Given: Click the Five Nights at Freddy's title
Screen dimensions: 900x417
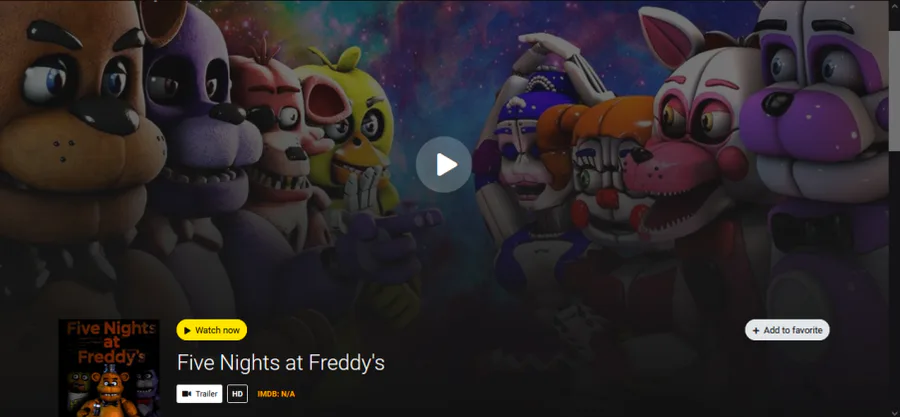Looking at the screenshot, I should coord(281,363).
